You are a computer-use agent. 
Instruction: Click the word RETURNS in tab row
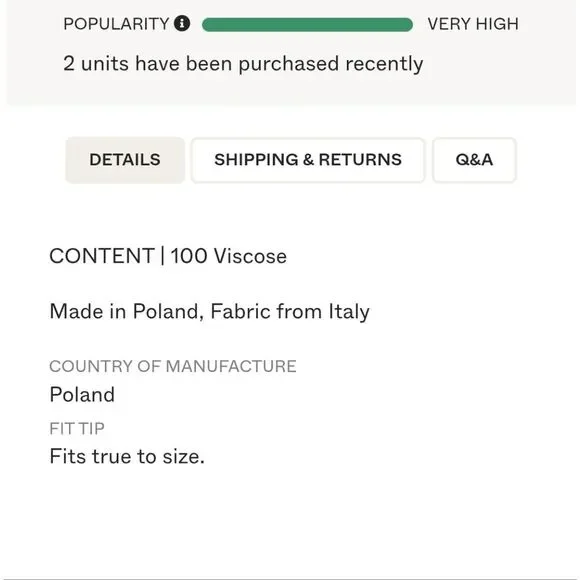(360, 160)
